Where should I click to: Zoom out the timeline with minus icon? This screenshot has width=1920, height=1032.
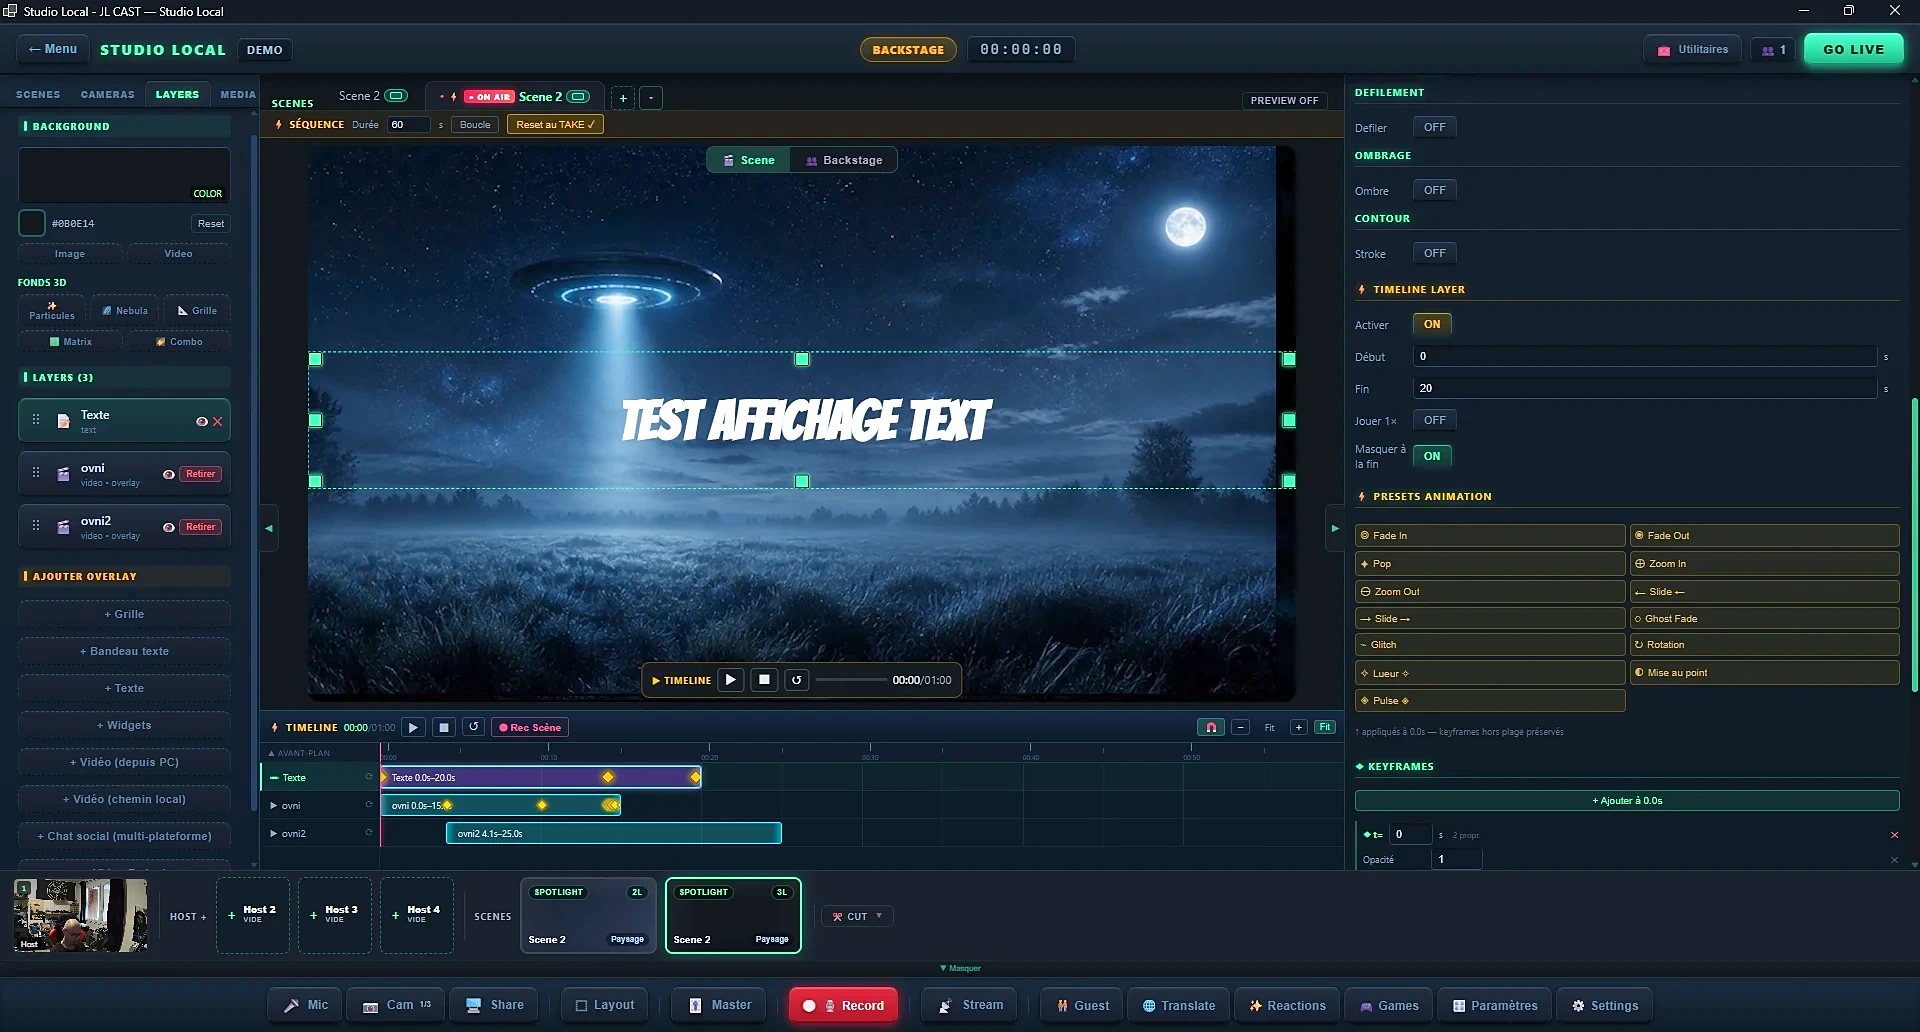[x=1241, y=727]
